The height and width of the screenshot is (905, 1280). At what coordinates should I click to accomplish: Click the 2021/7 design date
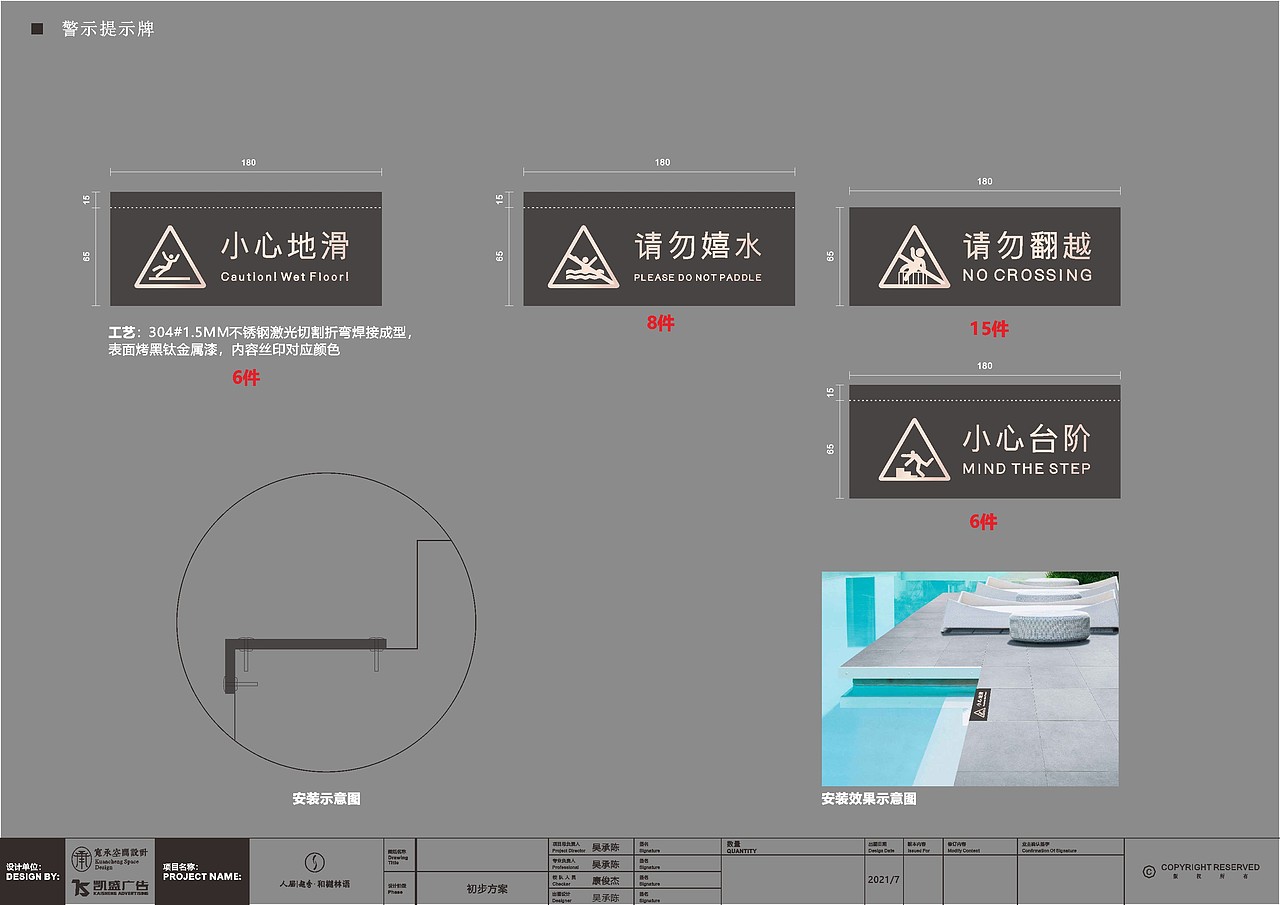pos(884,880)
